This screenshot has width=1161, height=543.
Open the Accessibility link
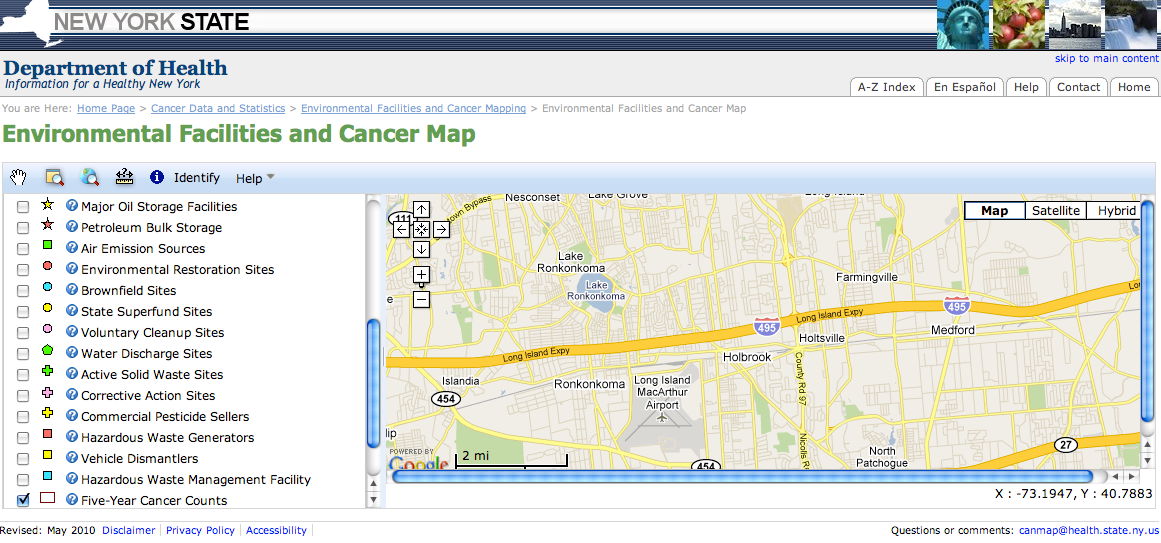coord(276,530)
